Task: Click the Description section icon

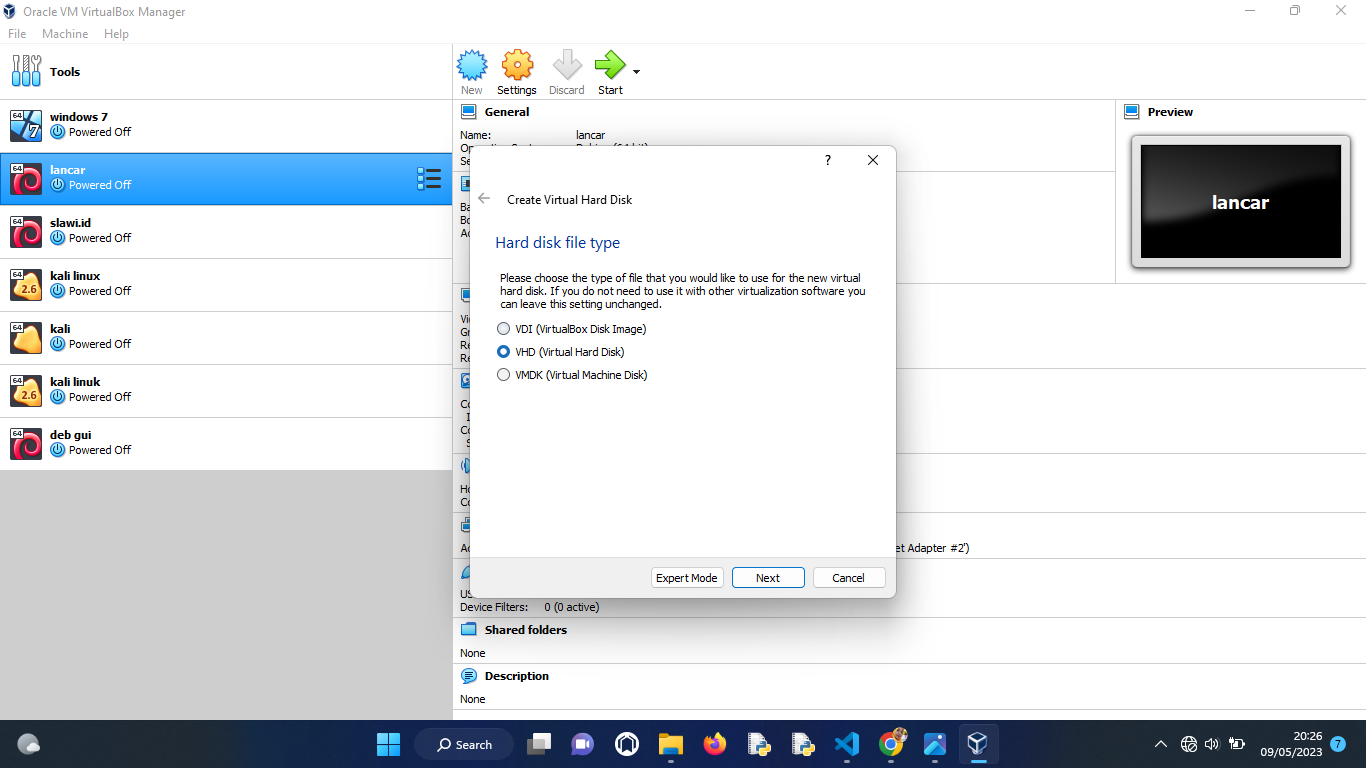Action: [x=468, y=676]
